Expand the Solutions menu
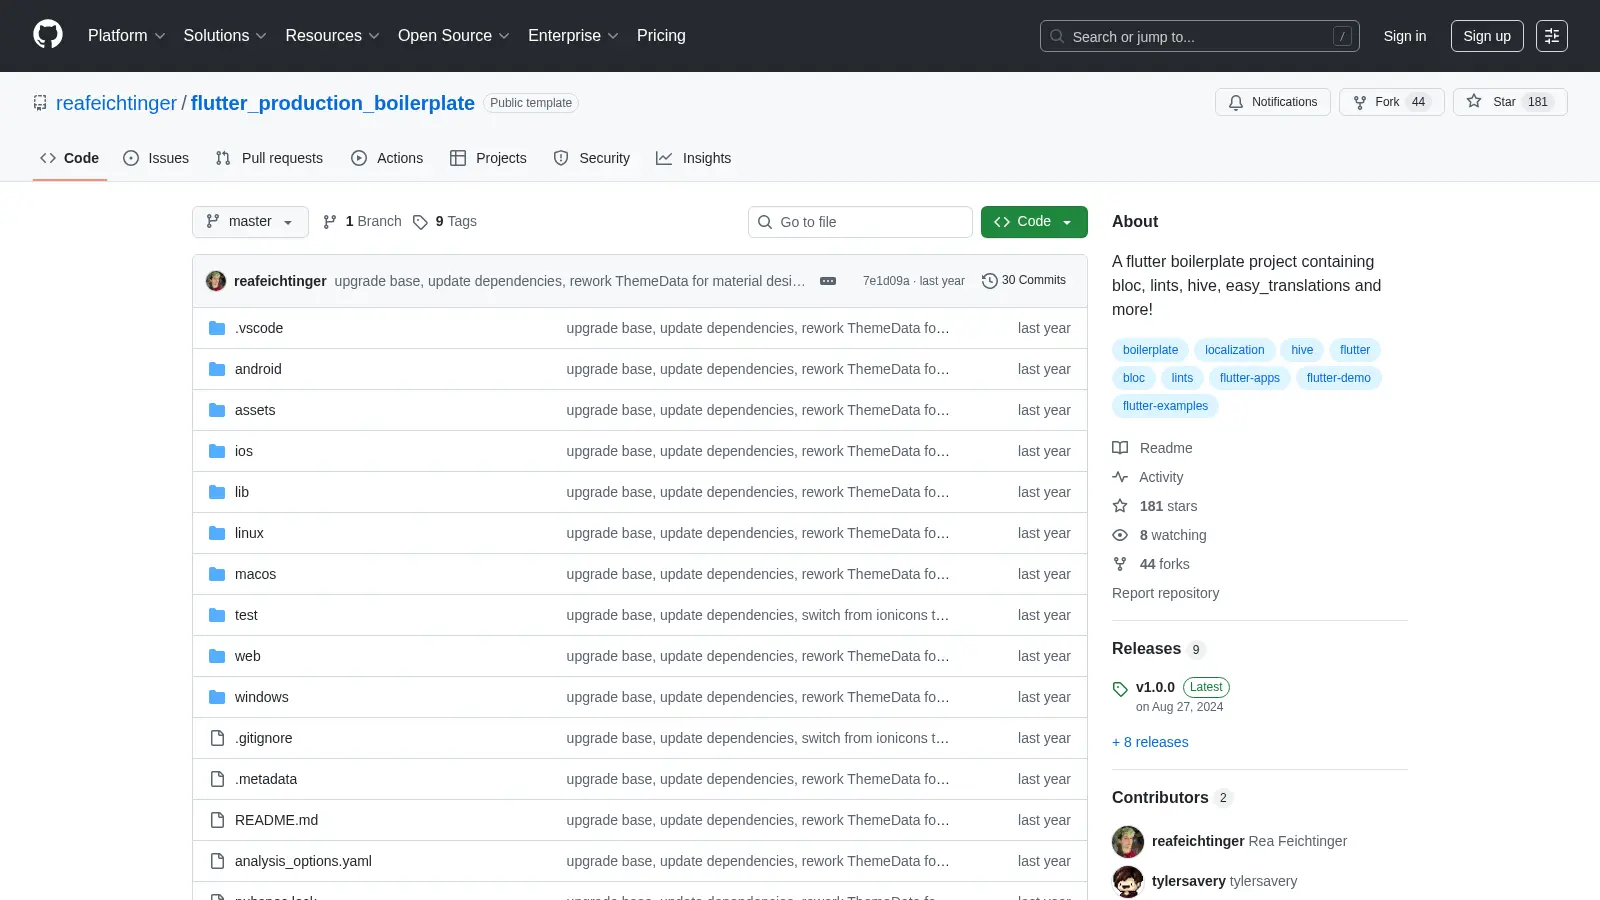Image resolution: width=1600 pixels, height=900 pixels. tap(225, 36)
